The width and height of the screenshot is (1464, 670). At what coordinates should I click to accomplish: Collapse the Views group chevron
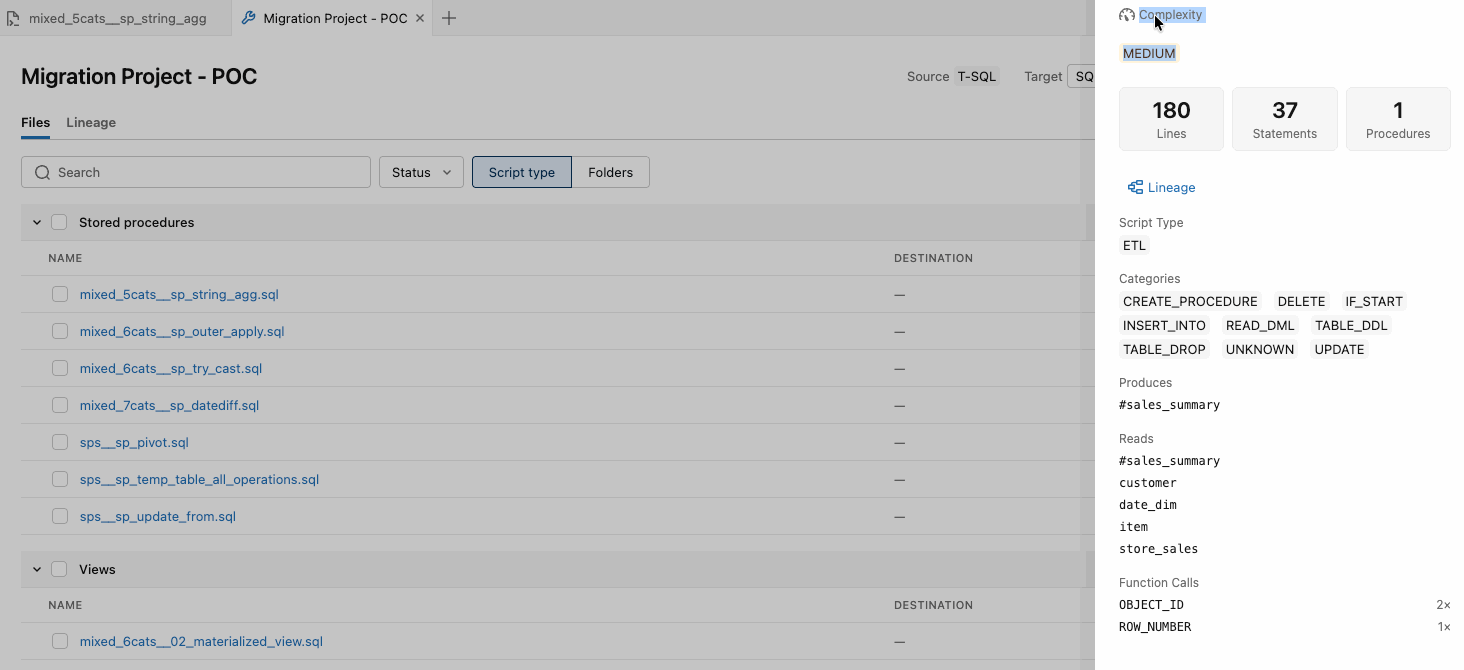[x=37, y=569]
